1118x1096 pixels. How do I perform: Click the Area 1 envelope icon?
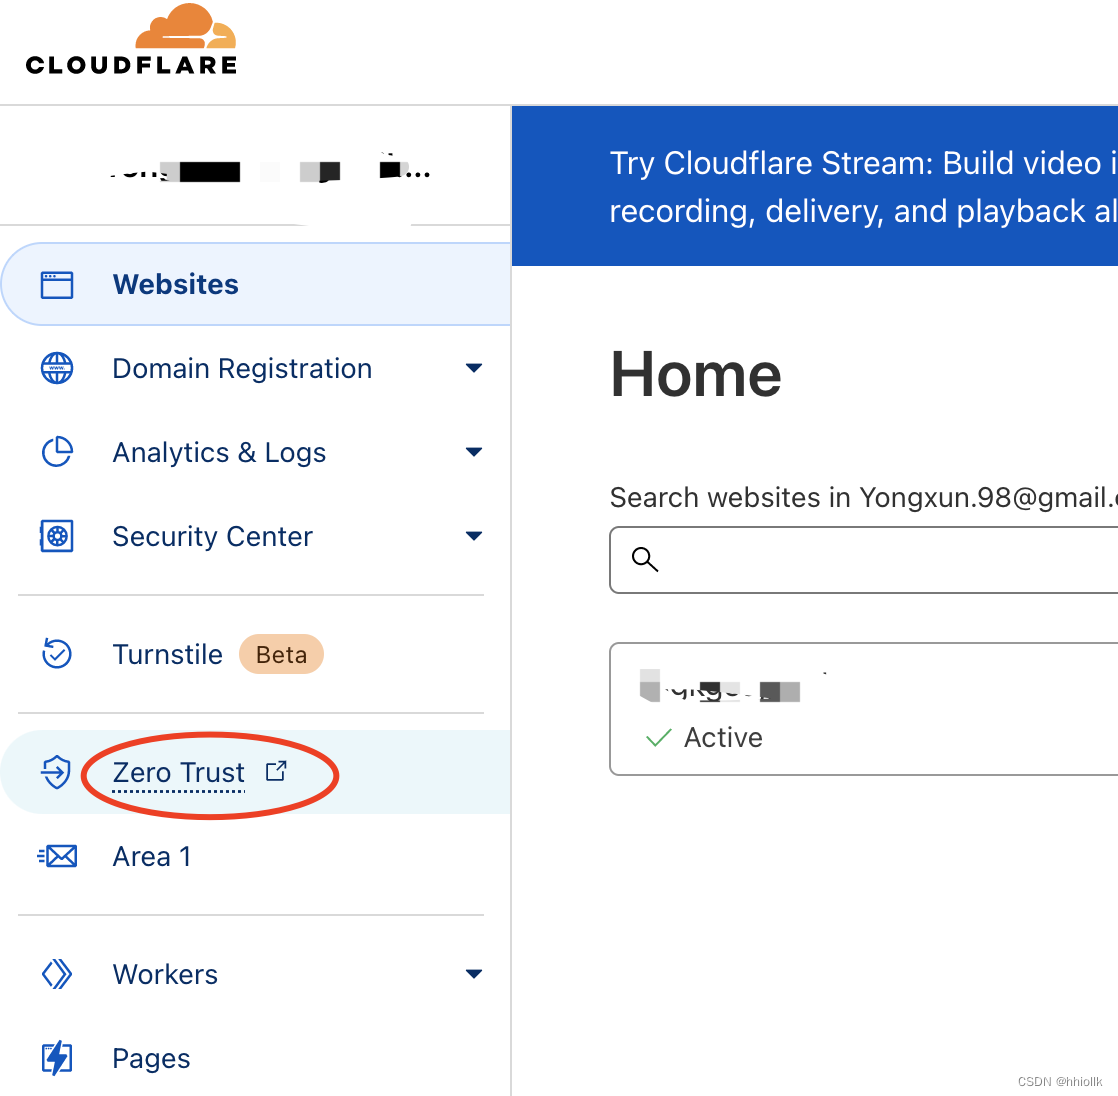57,856
